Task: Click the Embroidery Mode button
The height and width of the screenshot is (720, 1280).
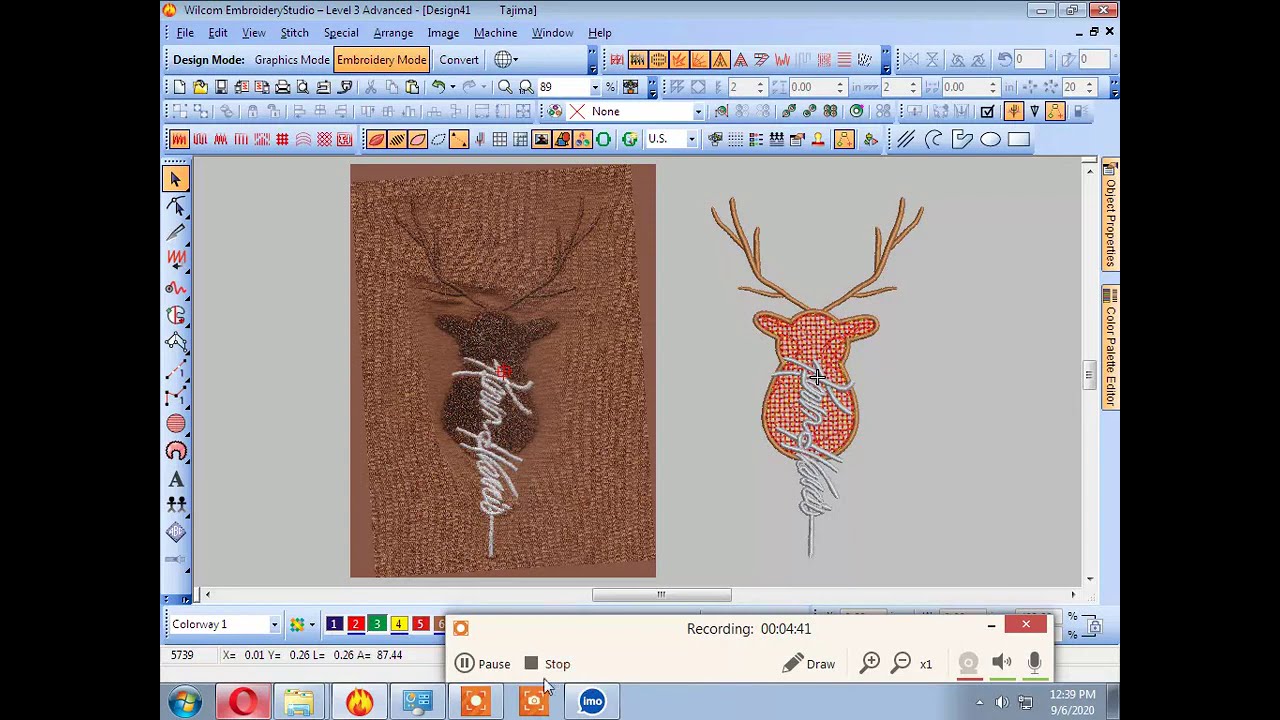Action: (x=381, y=60)
